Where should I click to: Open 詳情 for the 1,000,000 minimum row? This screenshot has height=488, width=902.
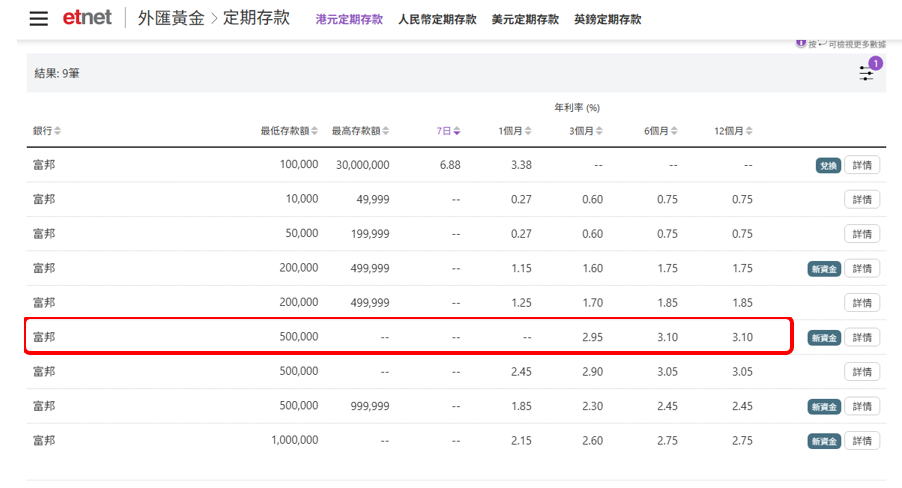click(x=862, y=441)
